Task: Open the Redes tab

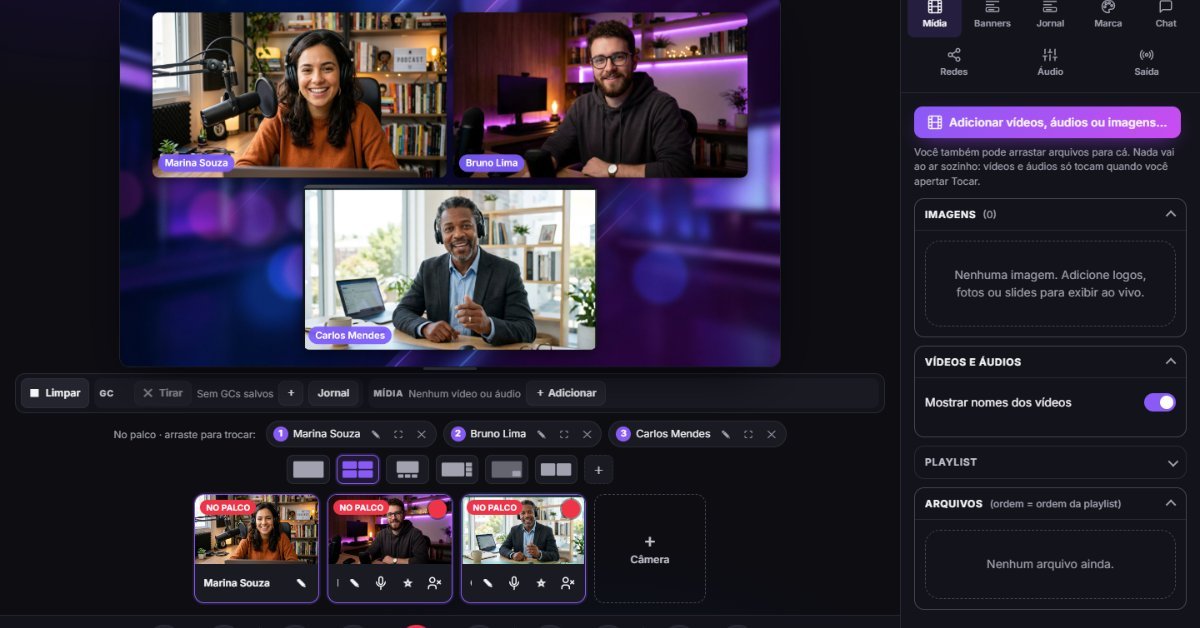Action: (953, 62)
